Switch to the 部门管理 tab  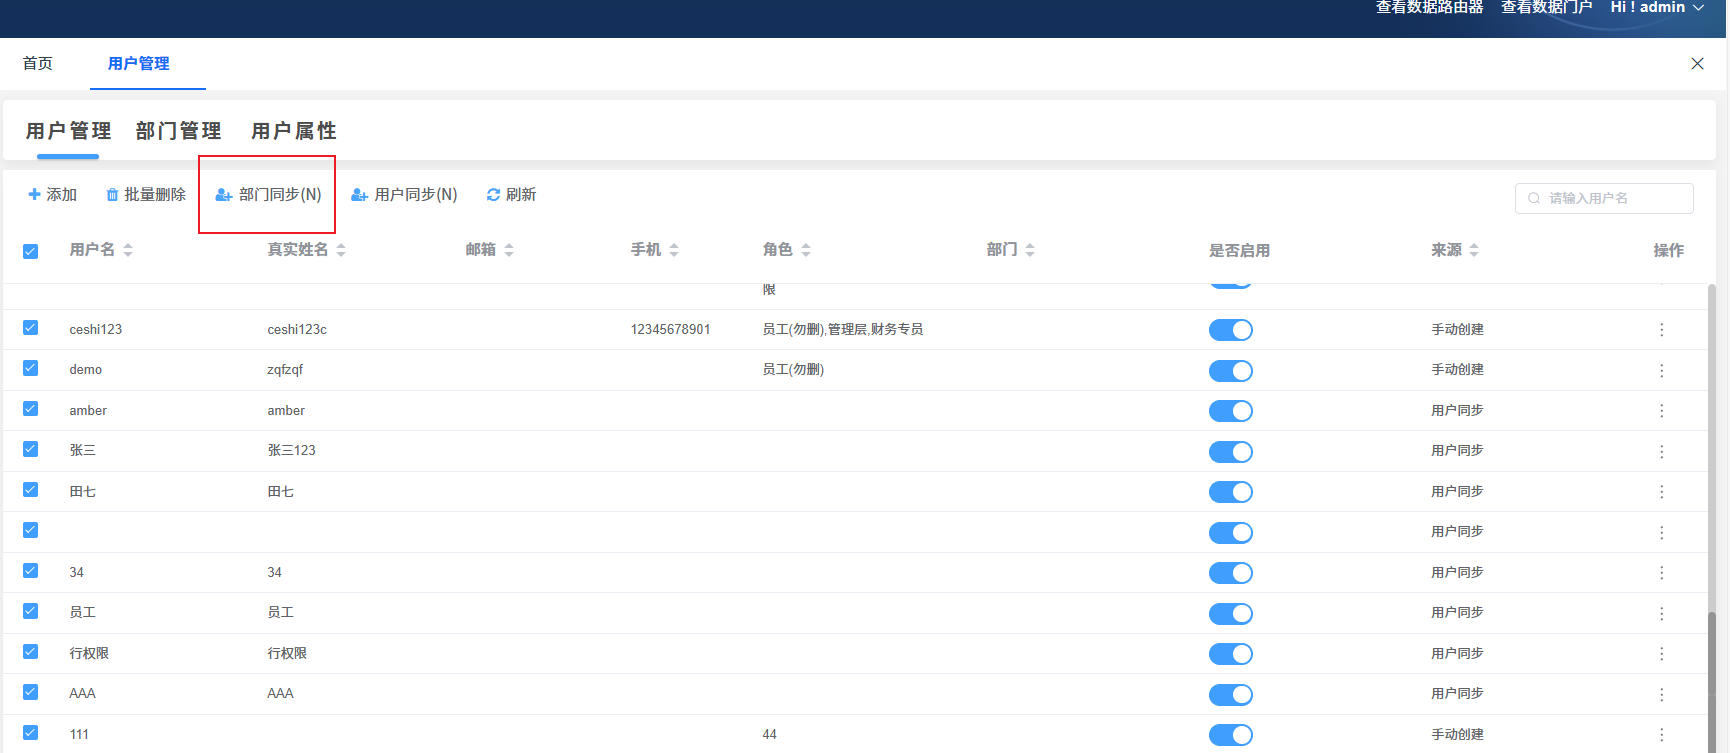click(178, 131)
